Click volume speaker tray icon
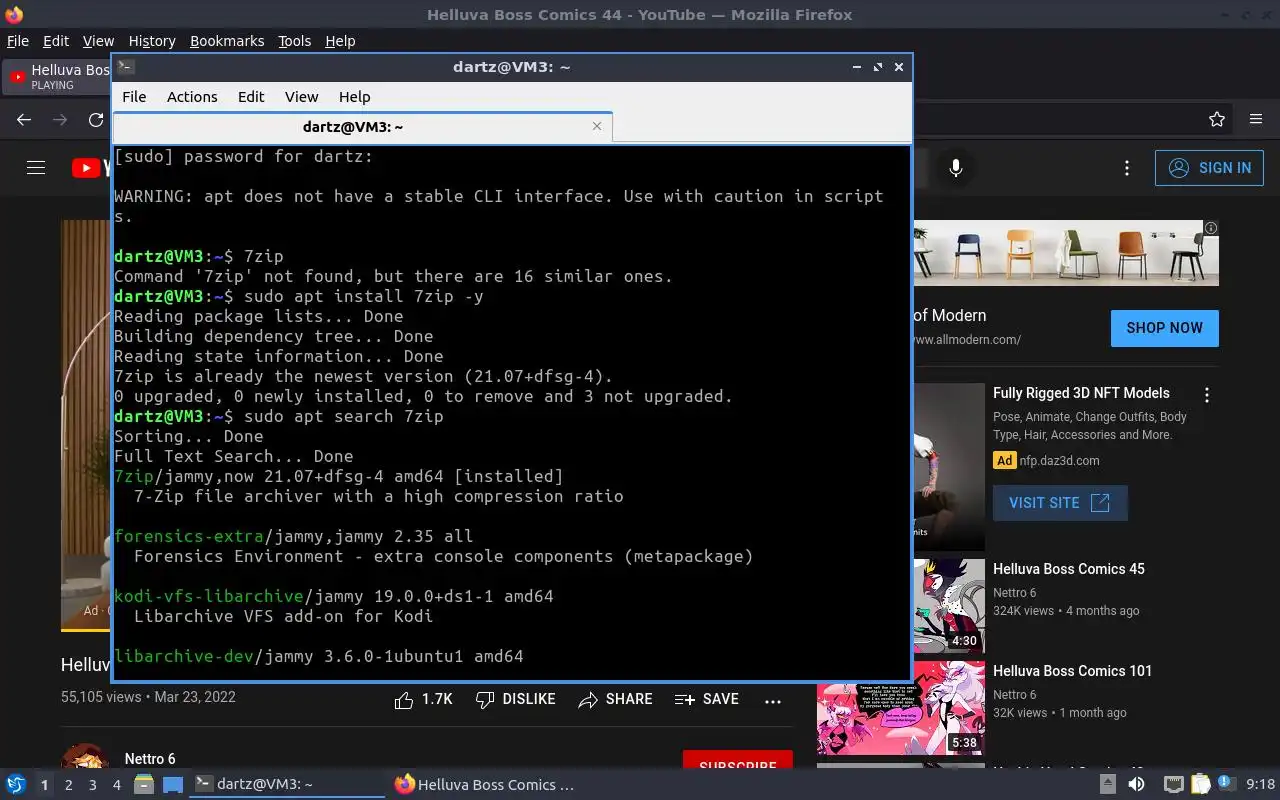The width and height of the screenshot is (1280, 800). tap(1136, 785)
